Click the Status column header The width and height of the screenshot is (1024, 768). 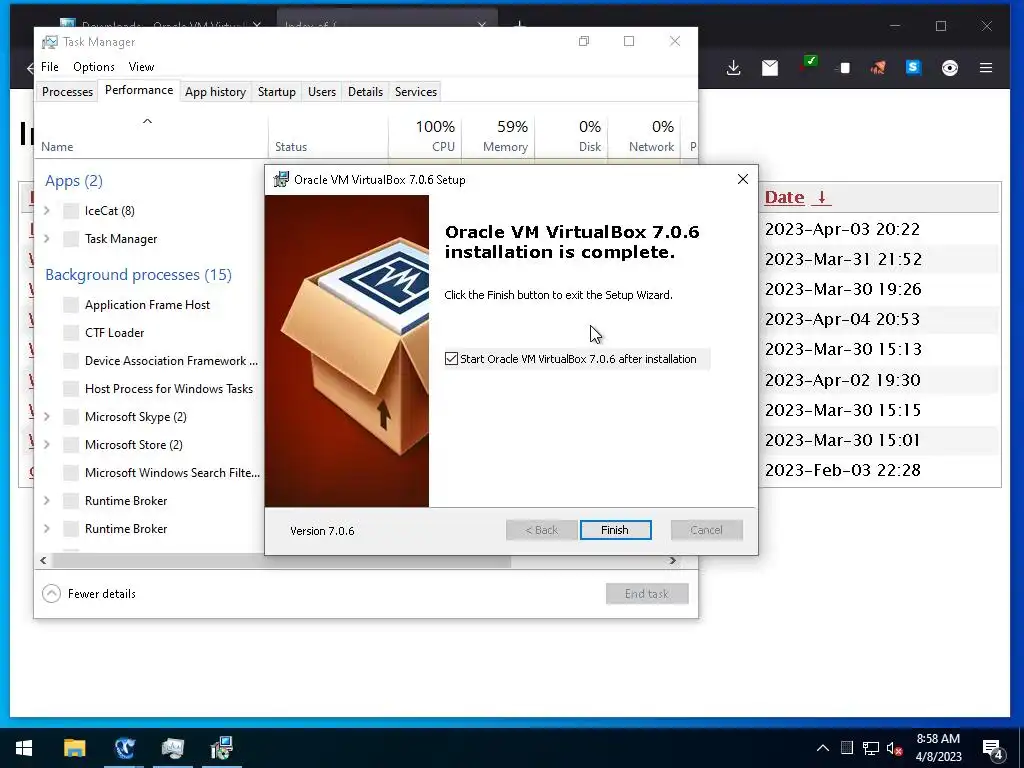point(328,136)
